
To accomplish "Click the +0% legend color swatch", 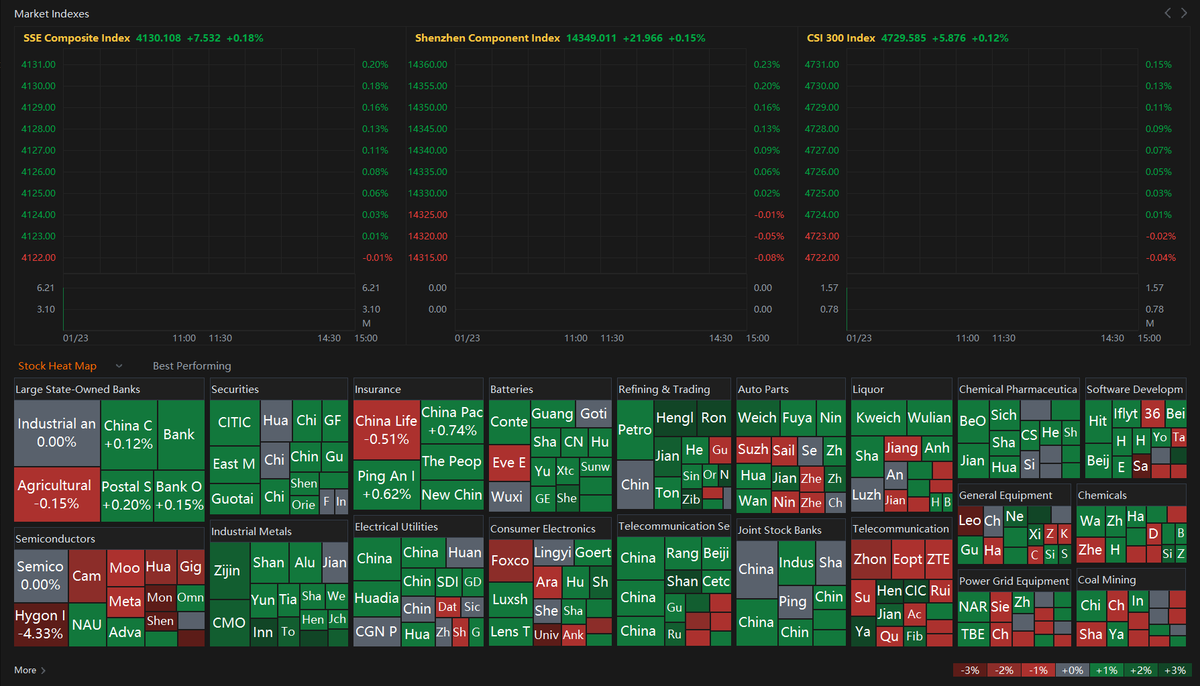I will point(1071,670).
